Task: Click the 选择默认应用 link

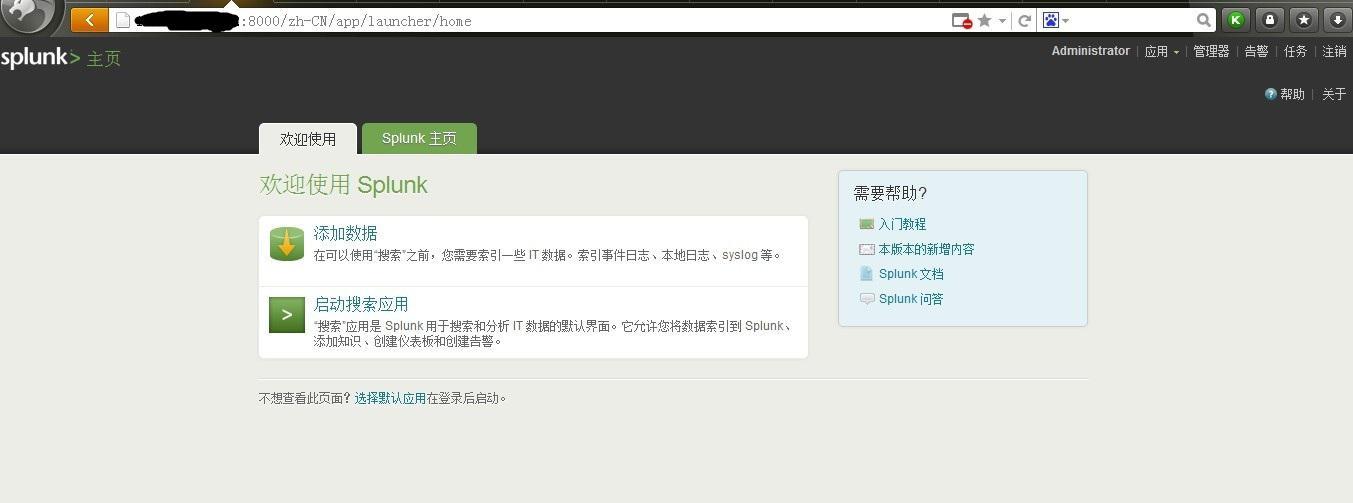Action: pyautogui.click(x=390, y=398)
